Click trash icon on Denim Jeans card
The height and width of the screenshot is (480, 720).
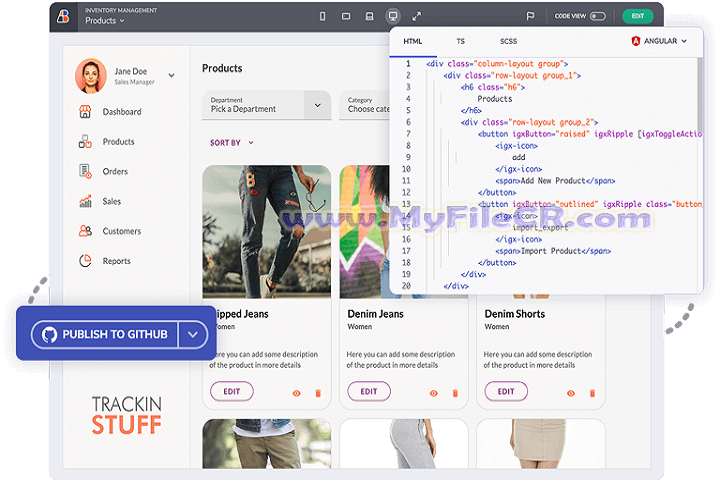tap(455, 393)
